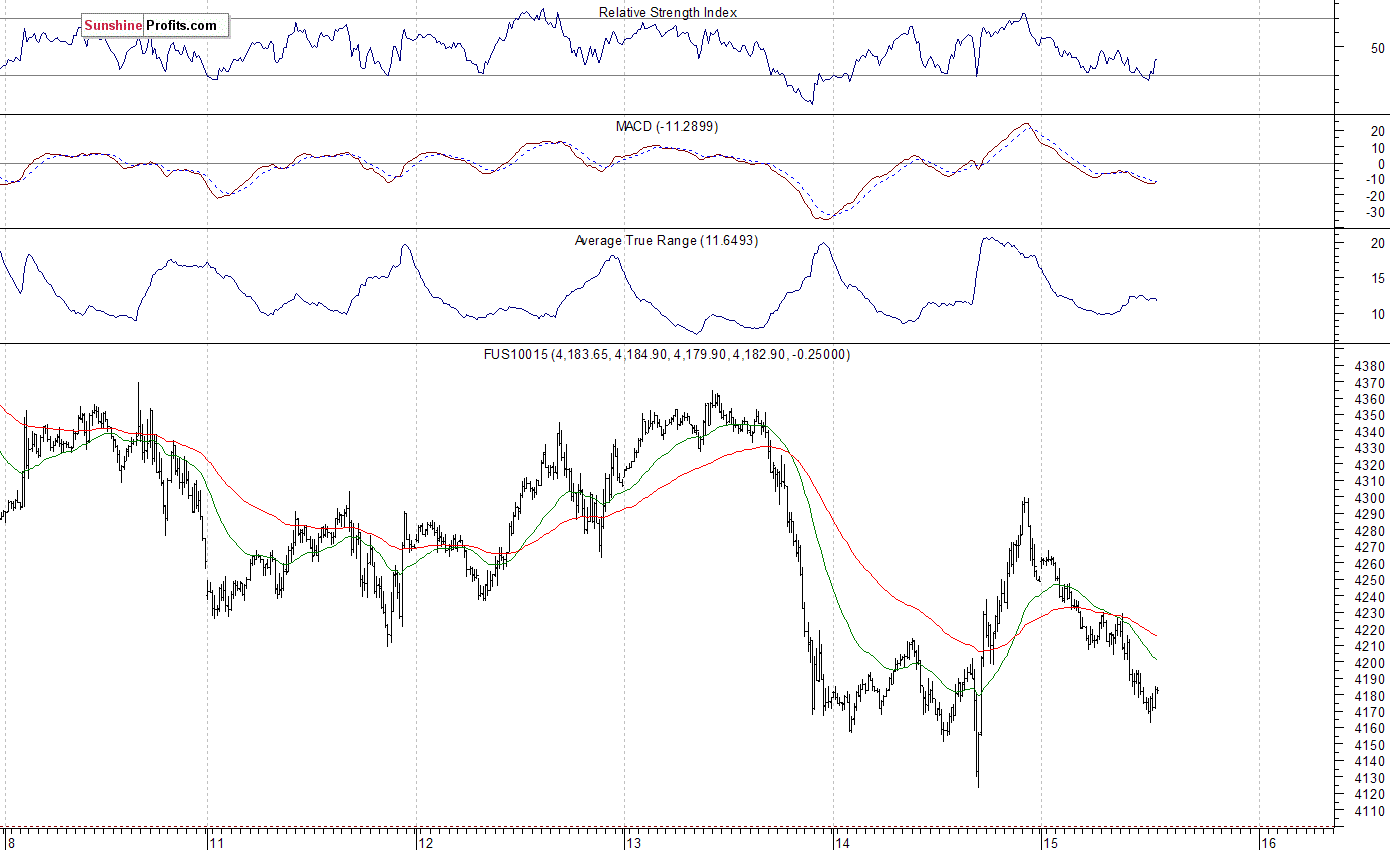Viewport: 1390px width, 850px height.
Task: Click the date label 15 on the time axis
Action: [x=1050, y=842]
